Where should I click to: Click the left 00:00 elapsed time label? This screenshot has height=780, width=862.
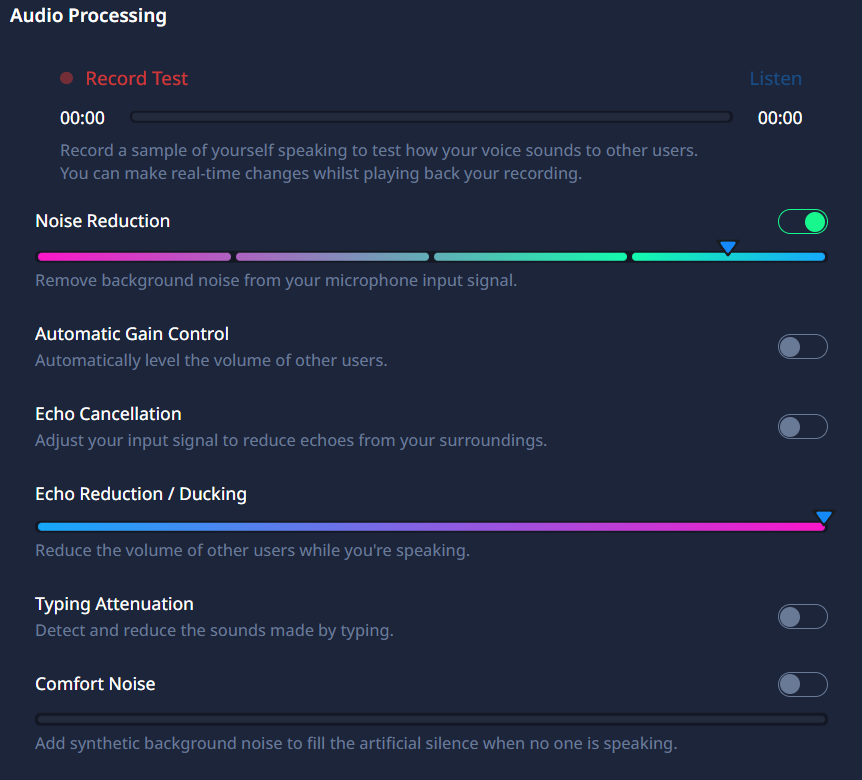click(82, 118)
